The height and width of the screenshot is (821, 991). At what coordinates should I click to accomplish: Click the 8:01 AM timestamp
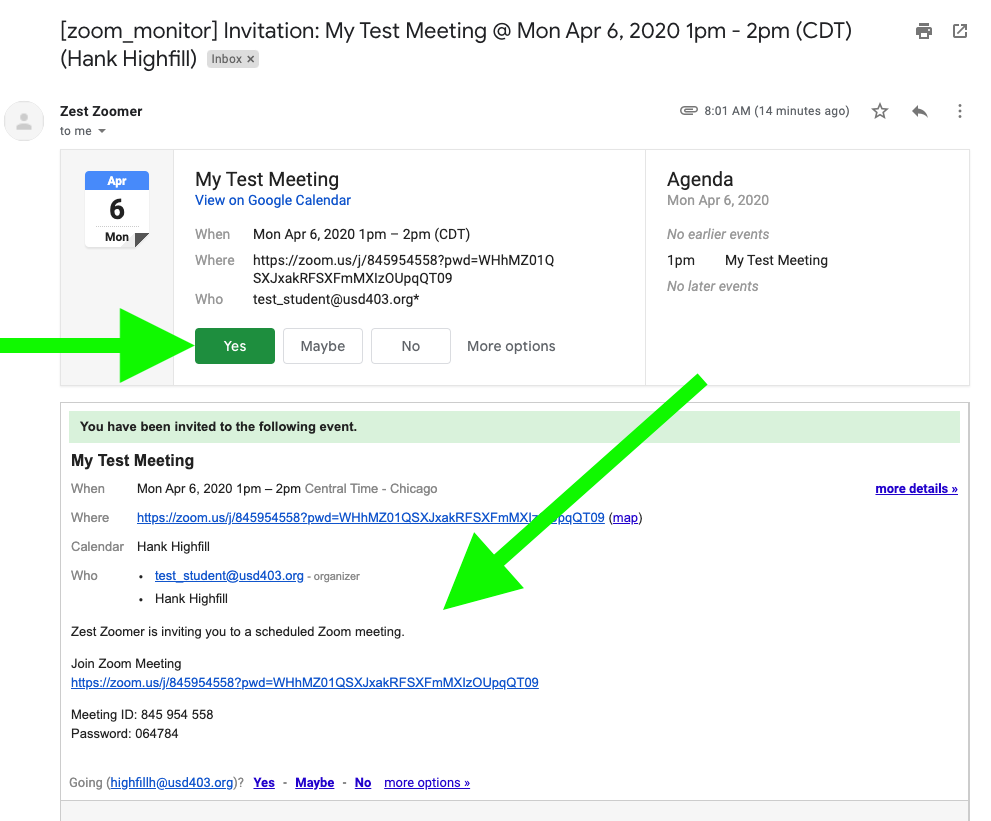(777, 111)
